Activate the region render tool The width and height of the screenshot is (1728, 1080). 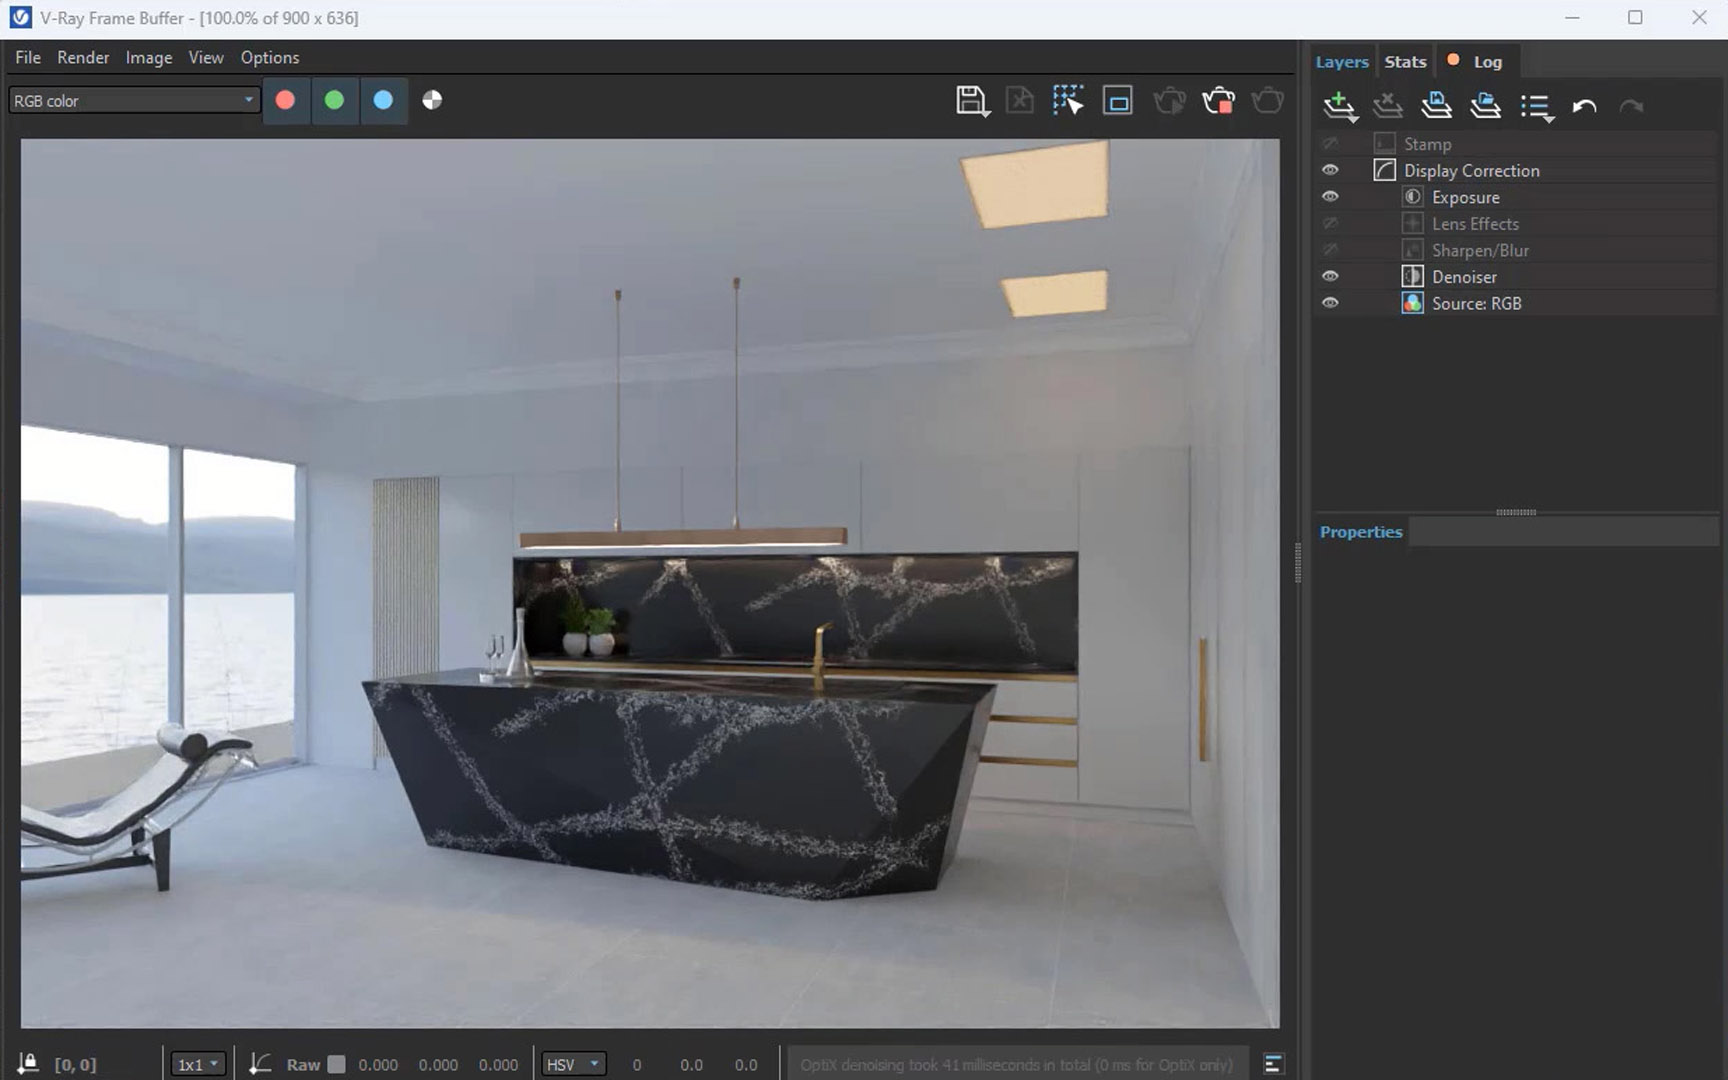(1117, 100)
